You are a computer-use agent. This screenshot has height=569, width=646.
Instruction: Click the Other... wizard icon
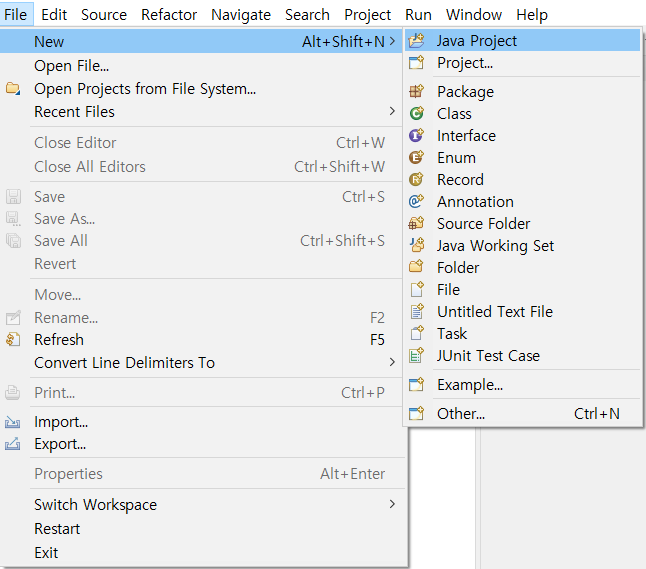pos(417,413)
